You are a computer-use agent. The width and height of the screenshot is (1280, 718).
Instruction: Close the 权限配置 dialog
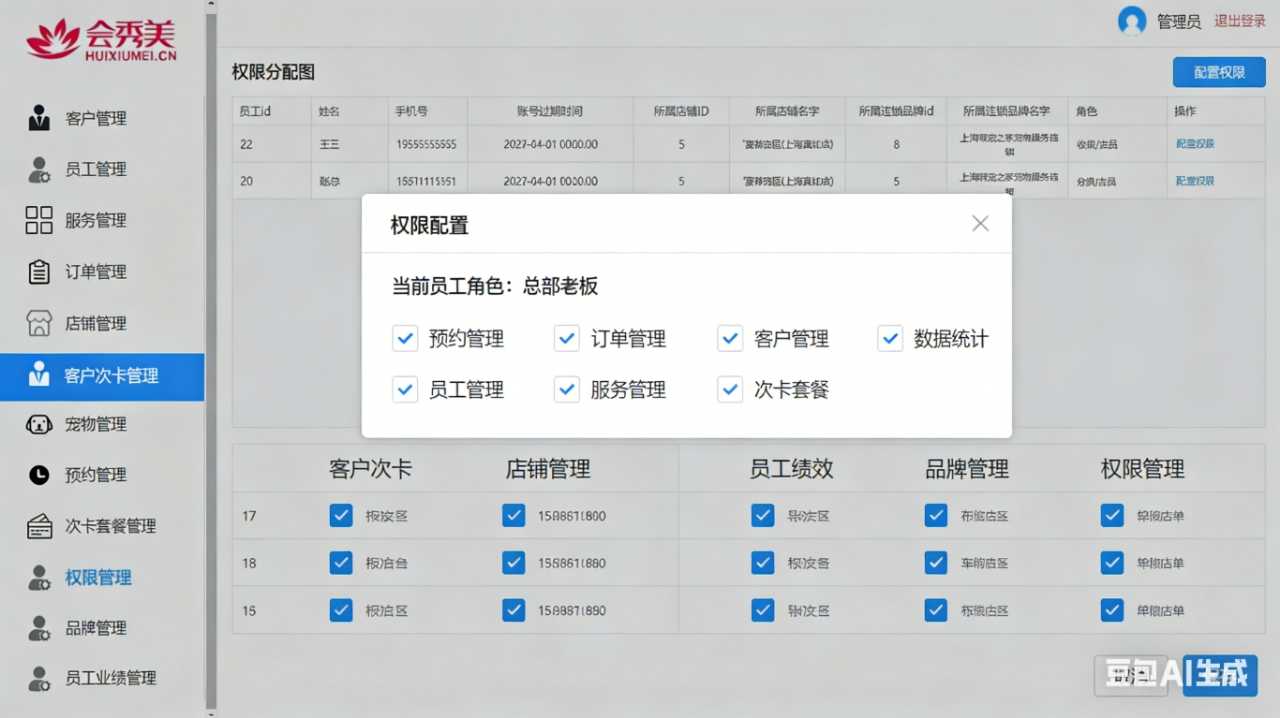pos(980,224)
